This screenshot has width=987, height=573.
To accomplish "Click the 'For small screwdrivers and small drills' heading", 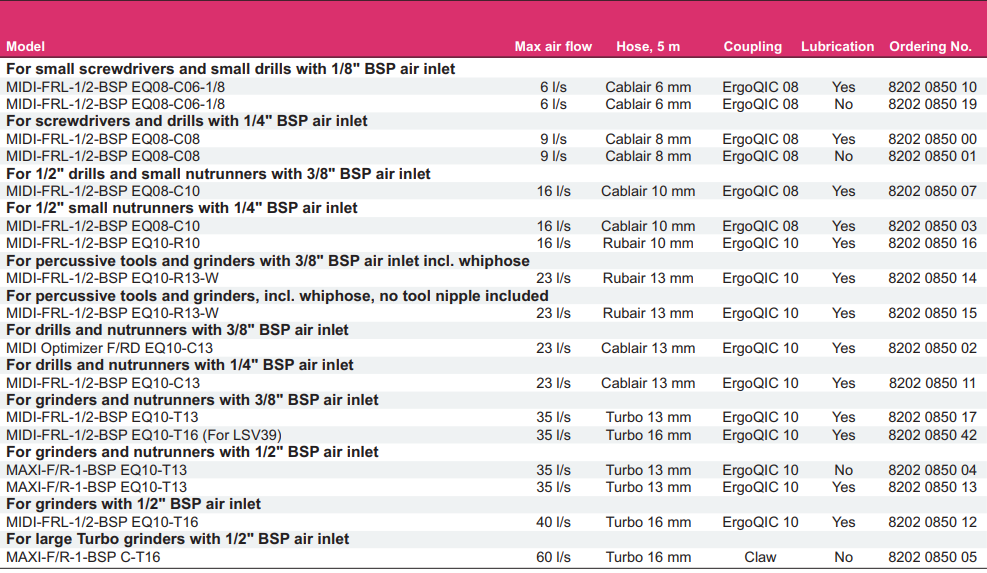I will click(x=230, y=69).
